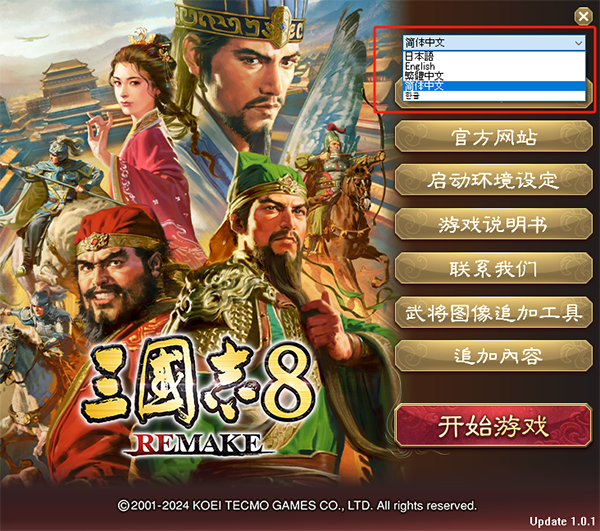Start the game with the red 开始游戏 button
The image size is (600, 531).
coord(493,426)
